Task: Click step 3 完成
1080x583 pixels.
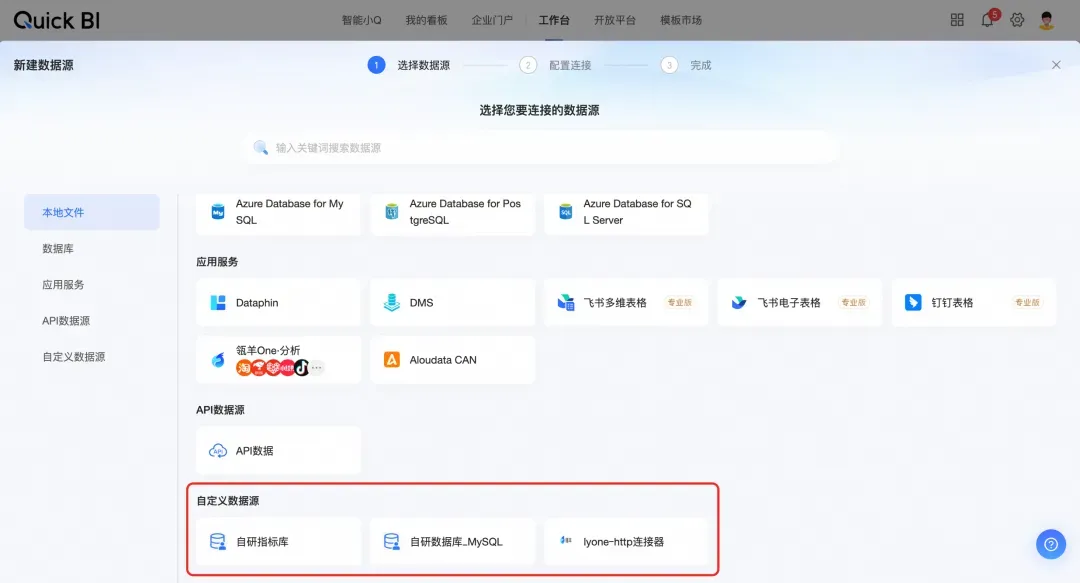Action: click(x=686, y=65)
